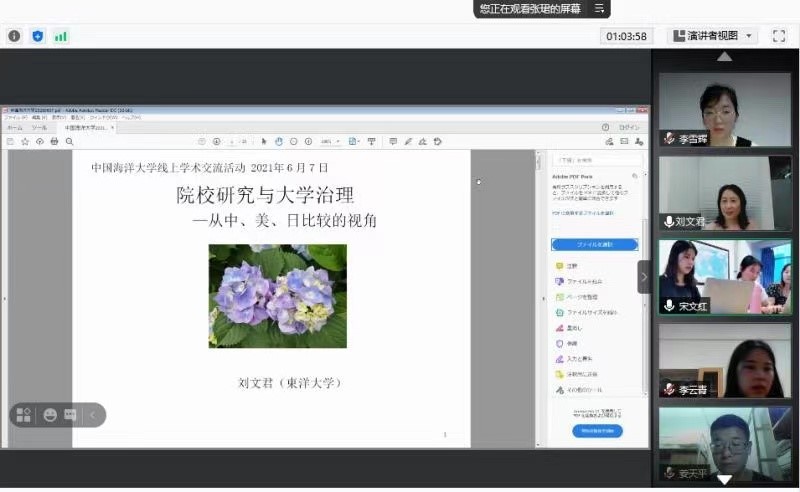The width and height of the screenshot is (800, 492).
Task: Click the search magnifier in Acrobat toolbar
Action: point(70,142)
